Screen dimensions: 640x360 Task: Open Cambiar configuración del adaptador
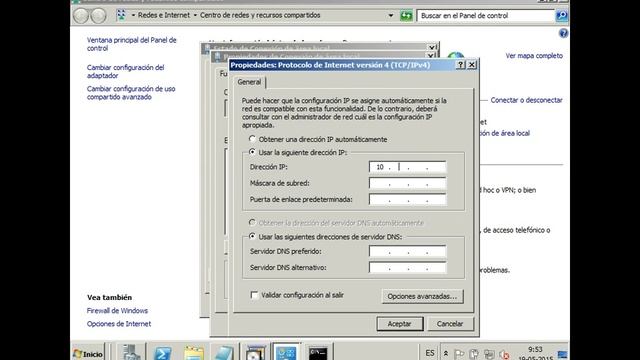(x=125, y=71)
